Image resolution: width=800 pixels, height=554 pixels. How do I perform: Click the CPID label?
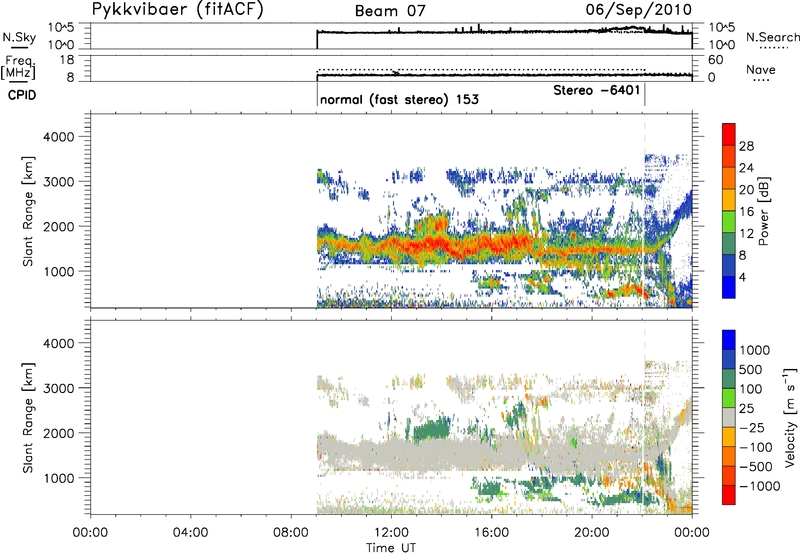pyautogui.click(x=22, y=95)
